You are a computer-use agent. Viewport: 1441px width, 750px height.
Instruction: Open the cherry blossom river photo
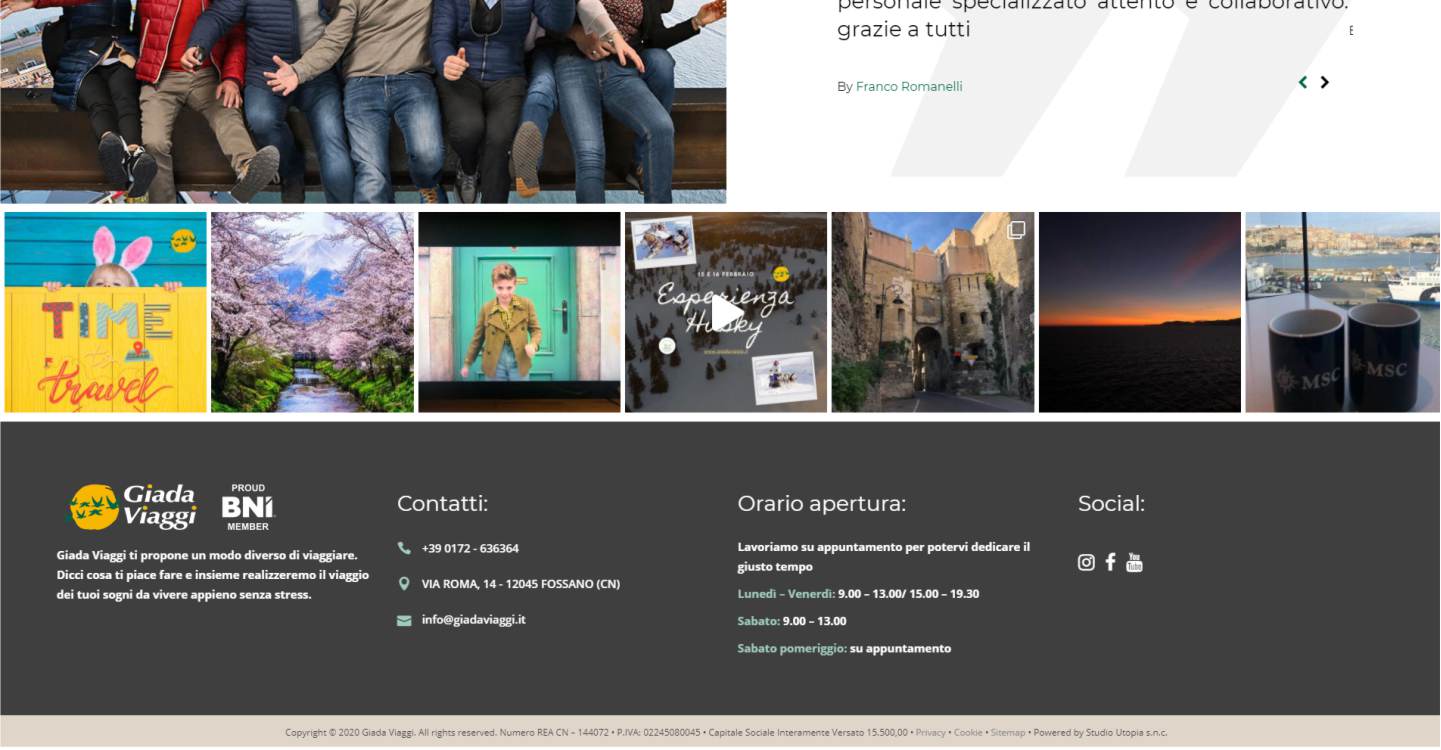coord(312,312)
